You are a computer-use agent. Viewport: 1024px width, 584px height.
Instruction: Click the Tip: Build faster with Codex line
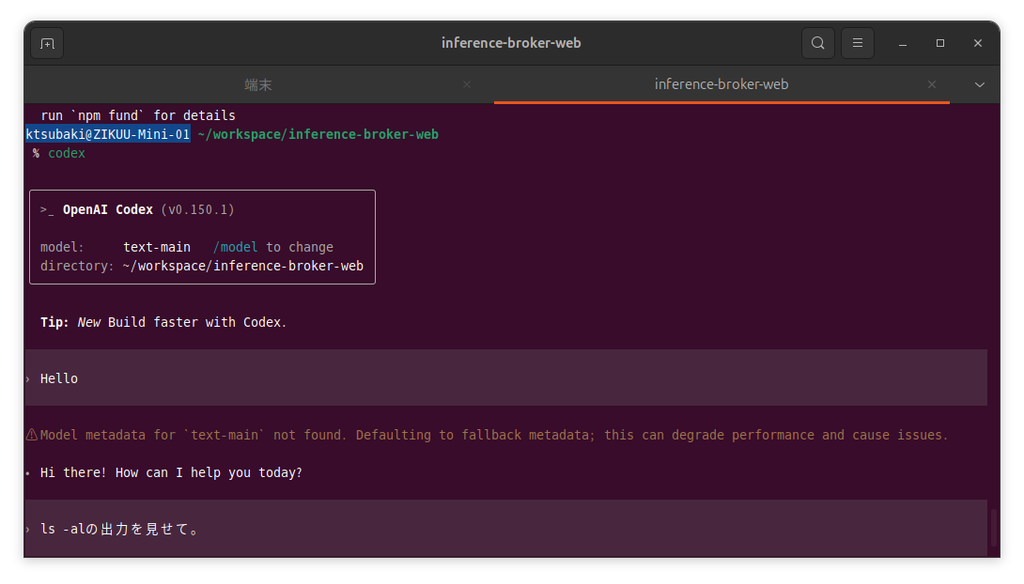163,323
